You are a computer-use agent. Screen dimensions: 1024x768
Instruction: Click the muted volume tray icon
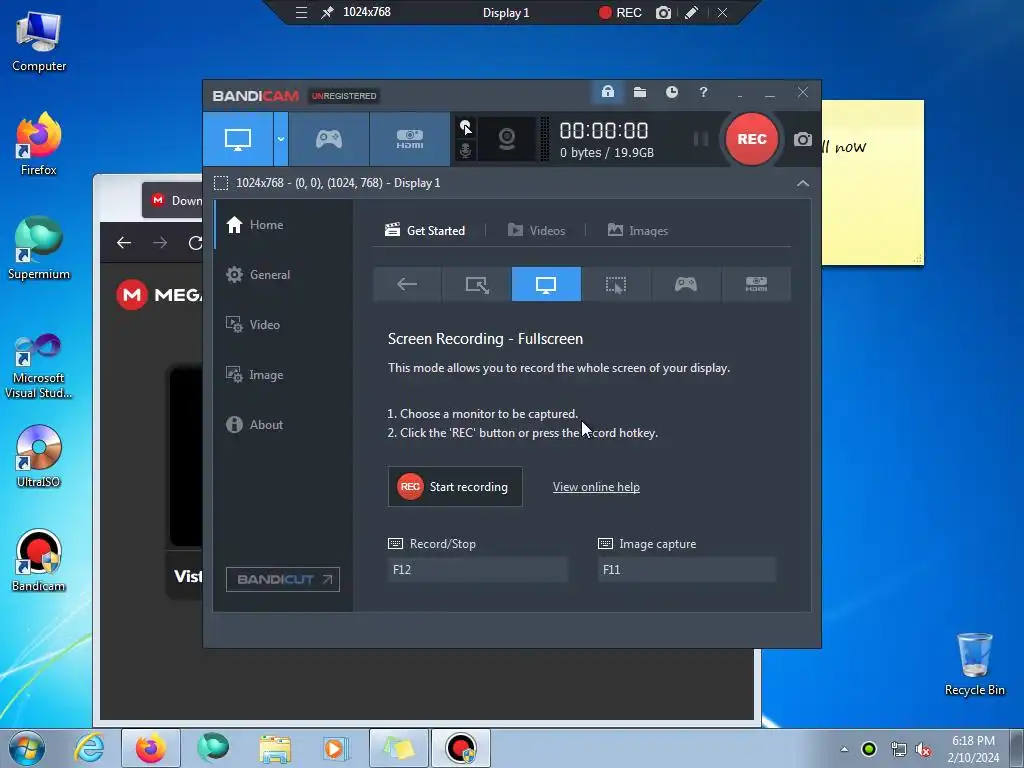[923, 749]
